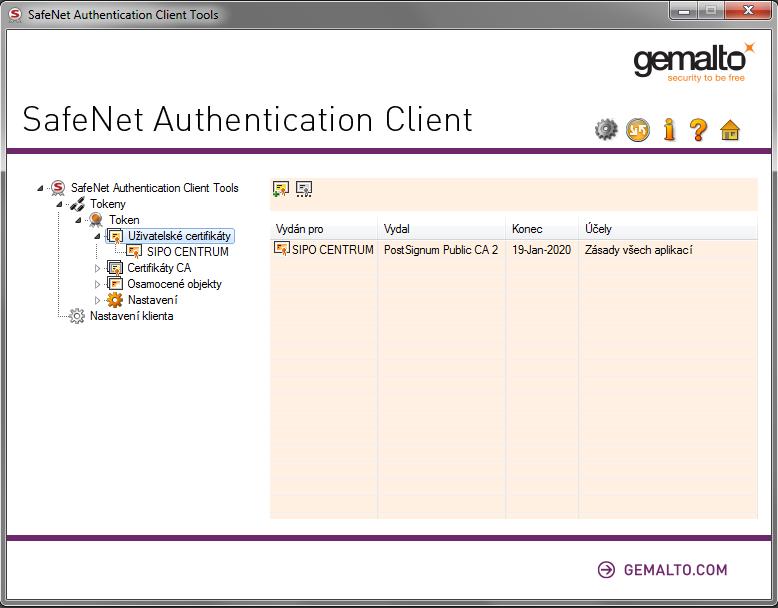Click the Osamocené objekty icon

[115, 284]
